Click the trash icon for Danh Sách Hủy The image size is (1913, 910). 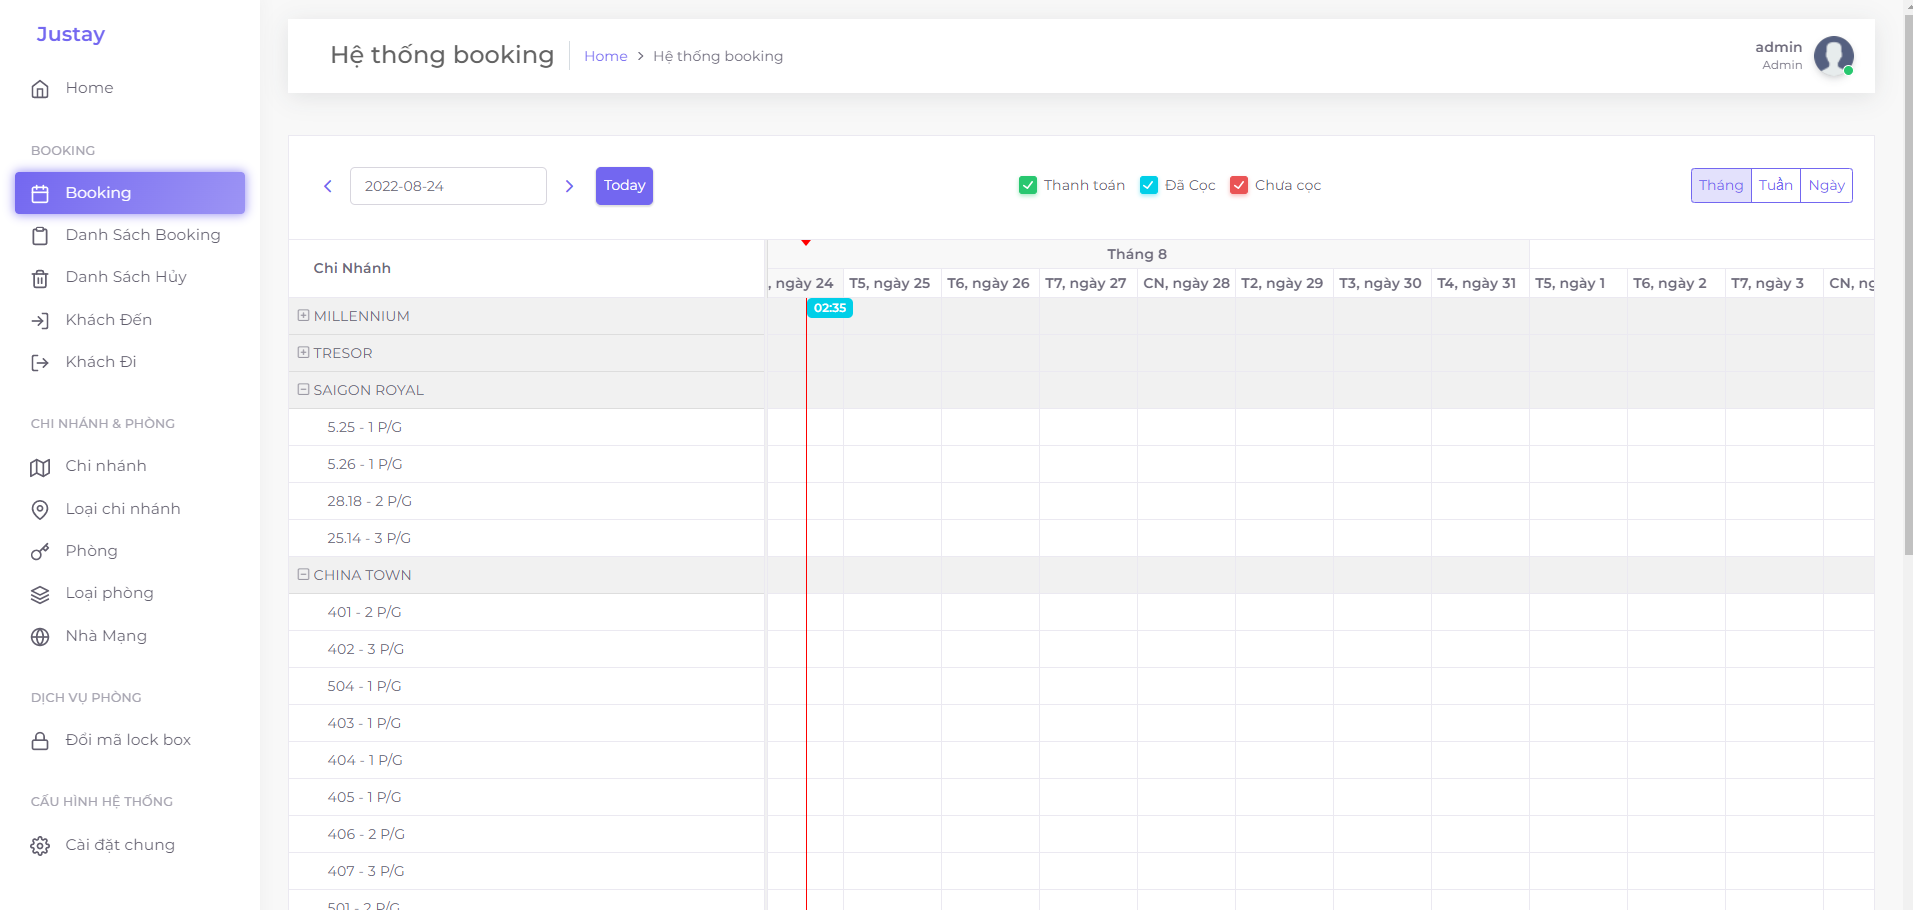(x=40, y=278)
